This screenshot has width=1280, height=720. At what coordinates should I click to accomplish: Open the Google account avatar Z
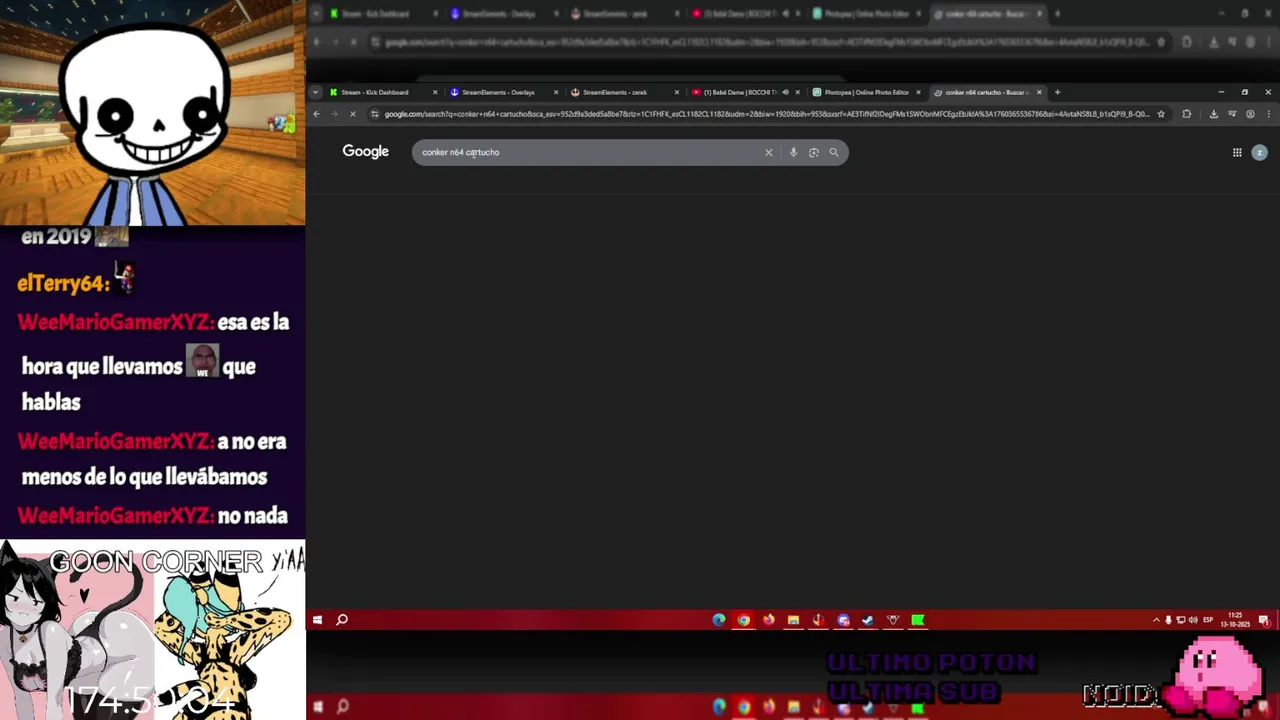[x=1259, y=152]
